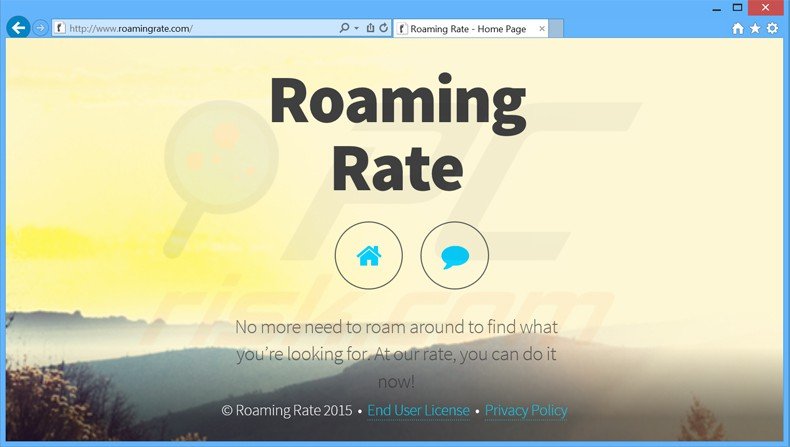Select the Roaming Rate - Home Page tab
This screenshot has width=790, height=447.
467,29
